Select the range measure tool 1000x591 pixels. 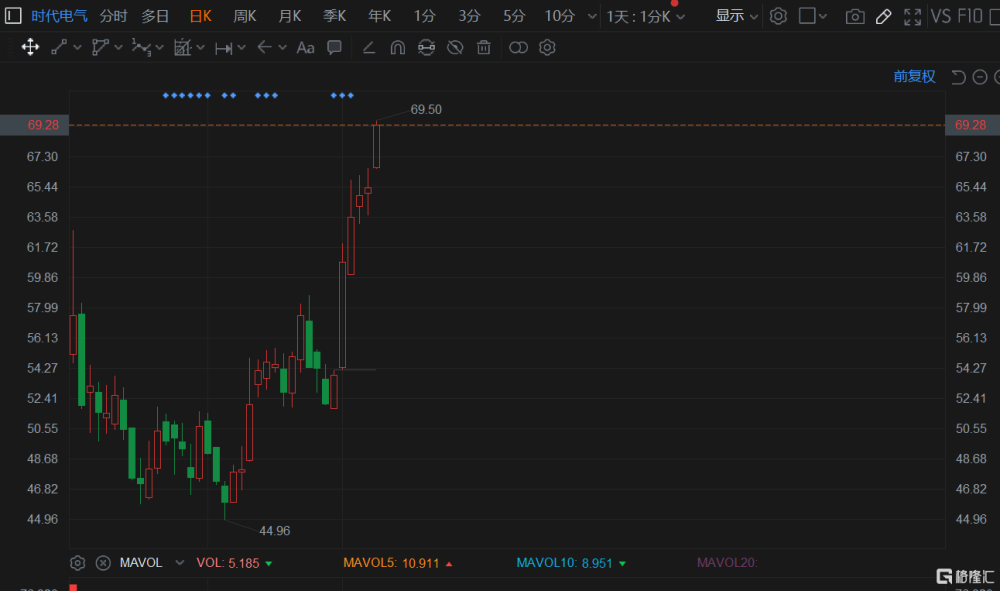(223, 48)
